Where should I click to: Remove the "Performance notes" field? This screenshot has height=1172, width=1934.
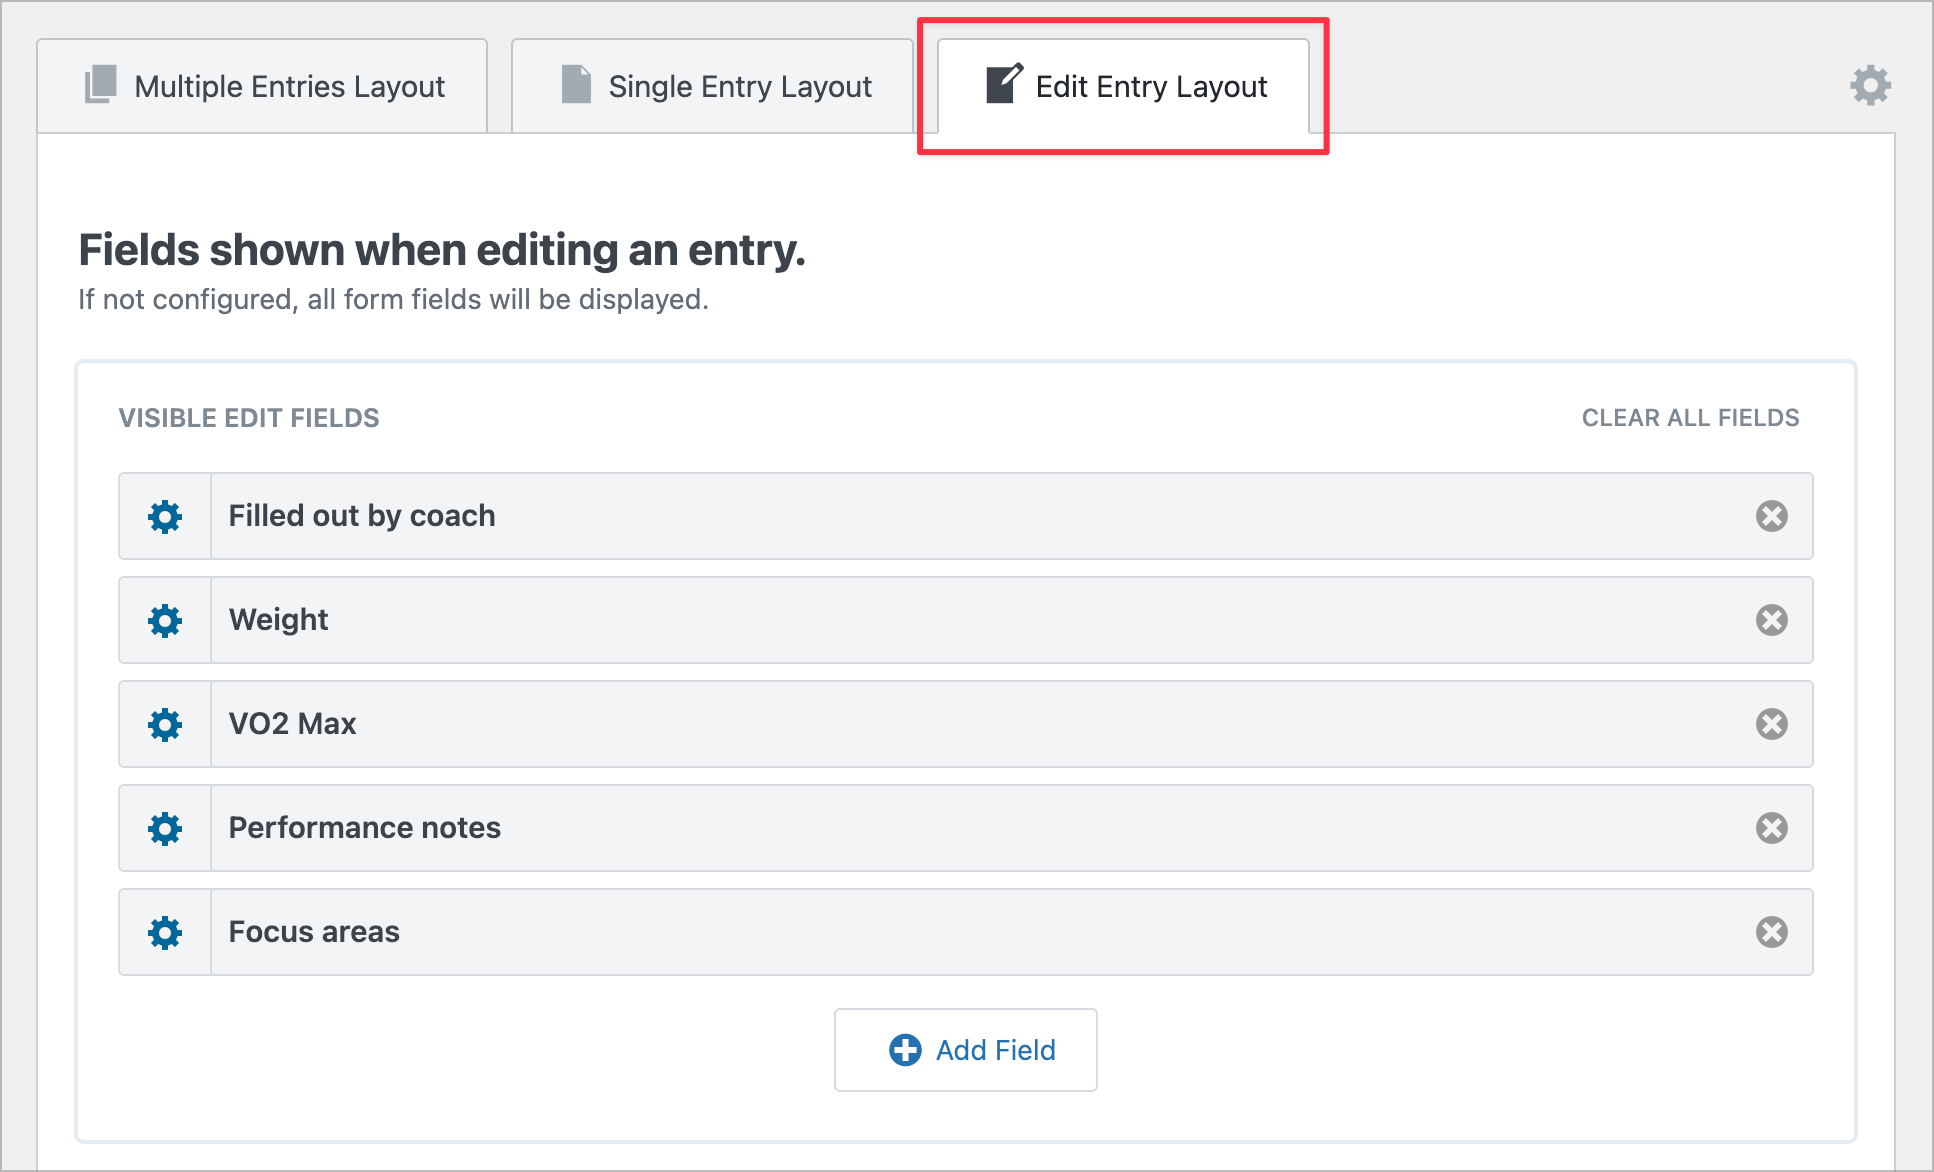1771,828
